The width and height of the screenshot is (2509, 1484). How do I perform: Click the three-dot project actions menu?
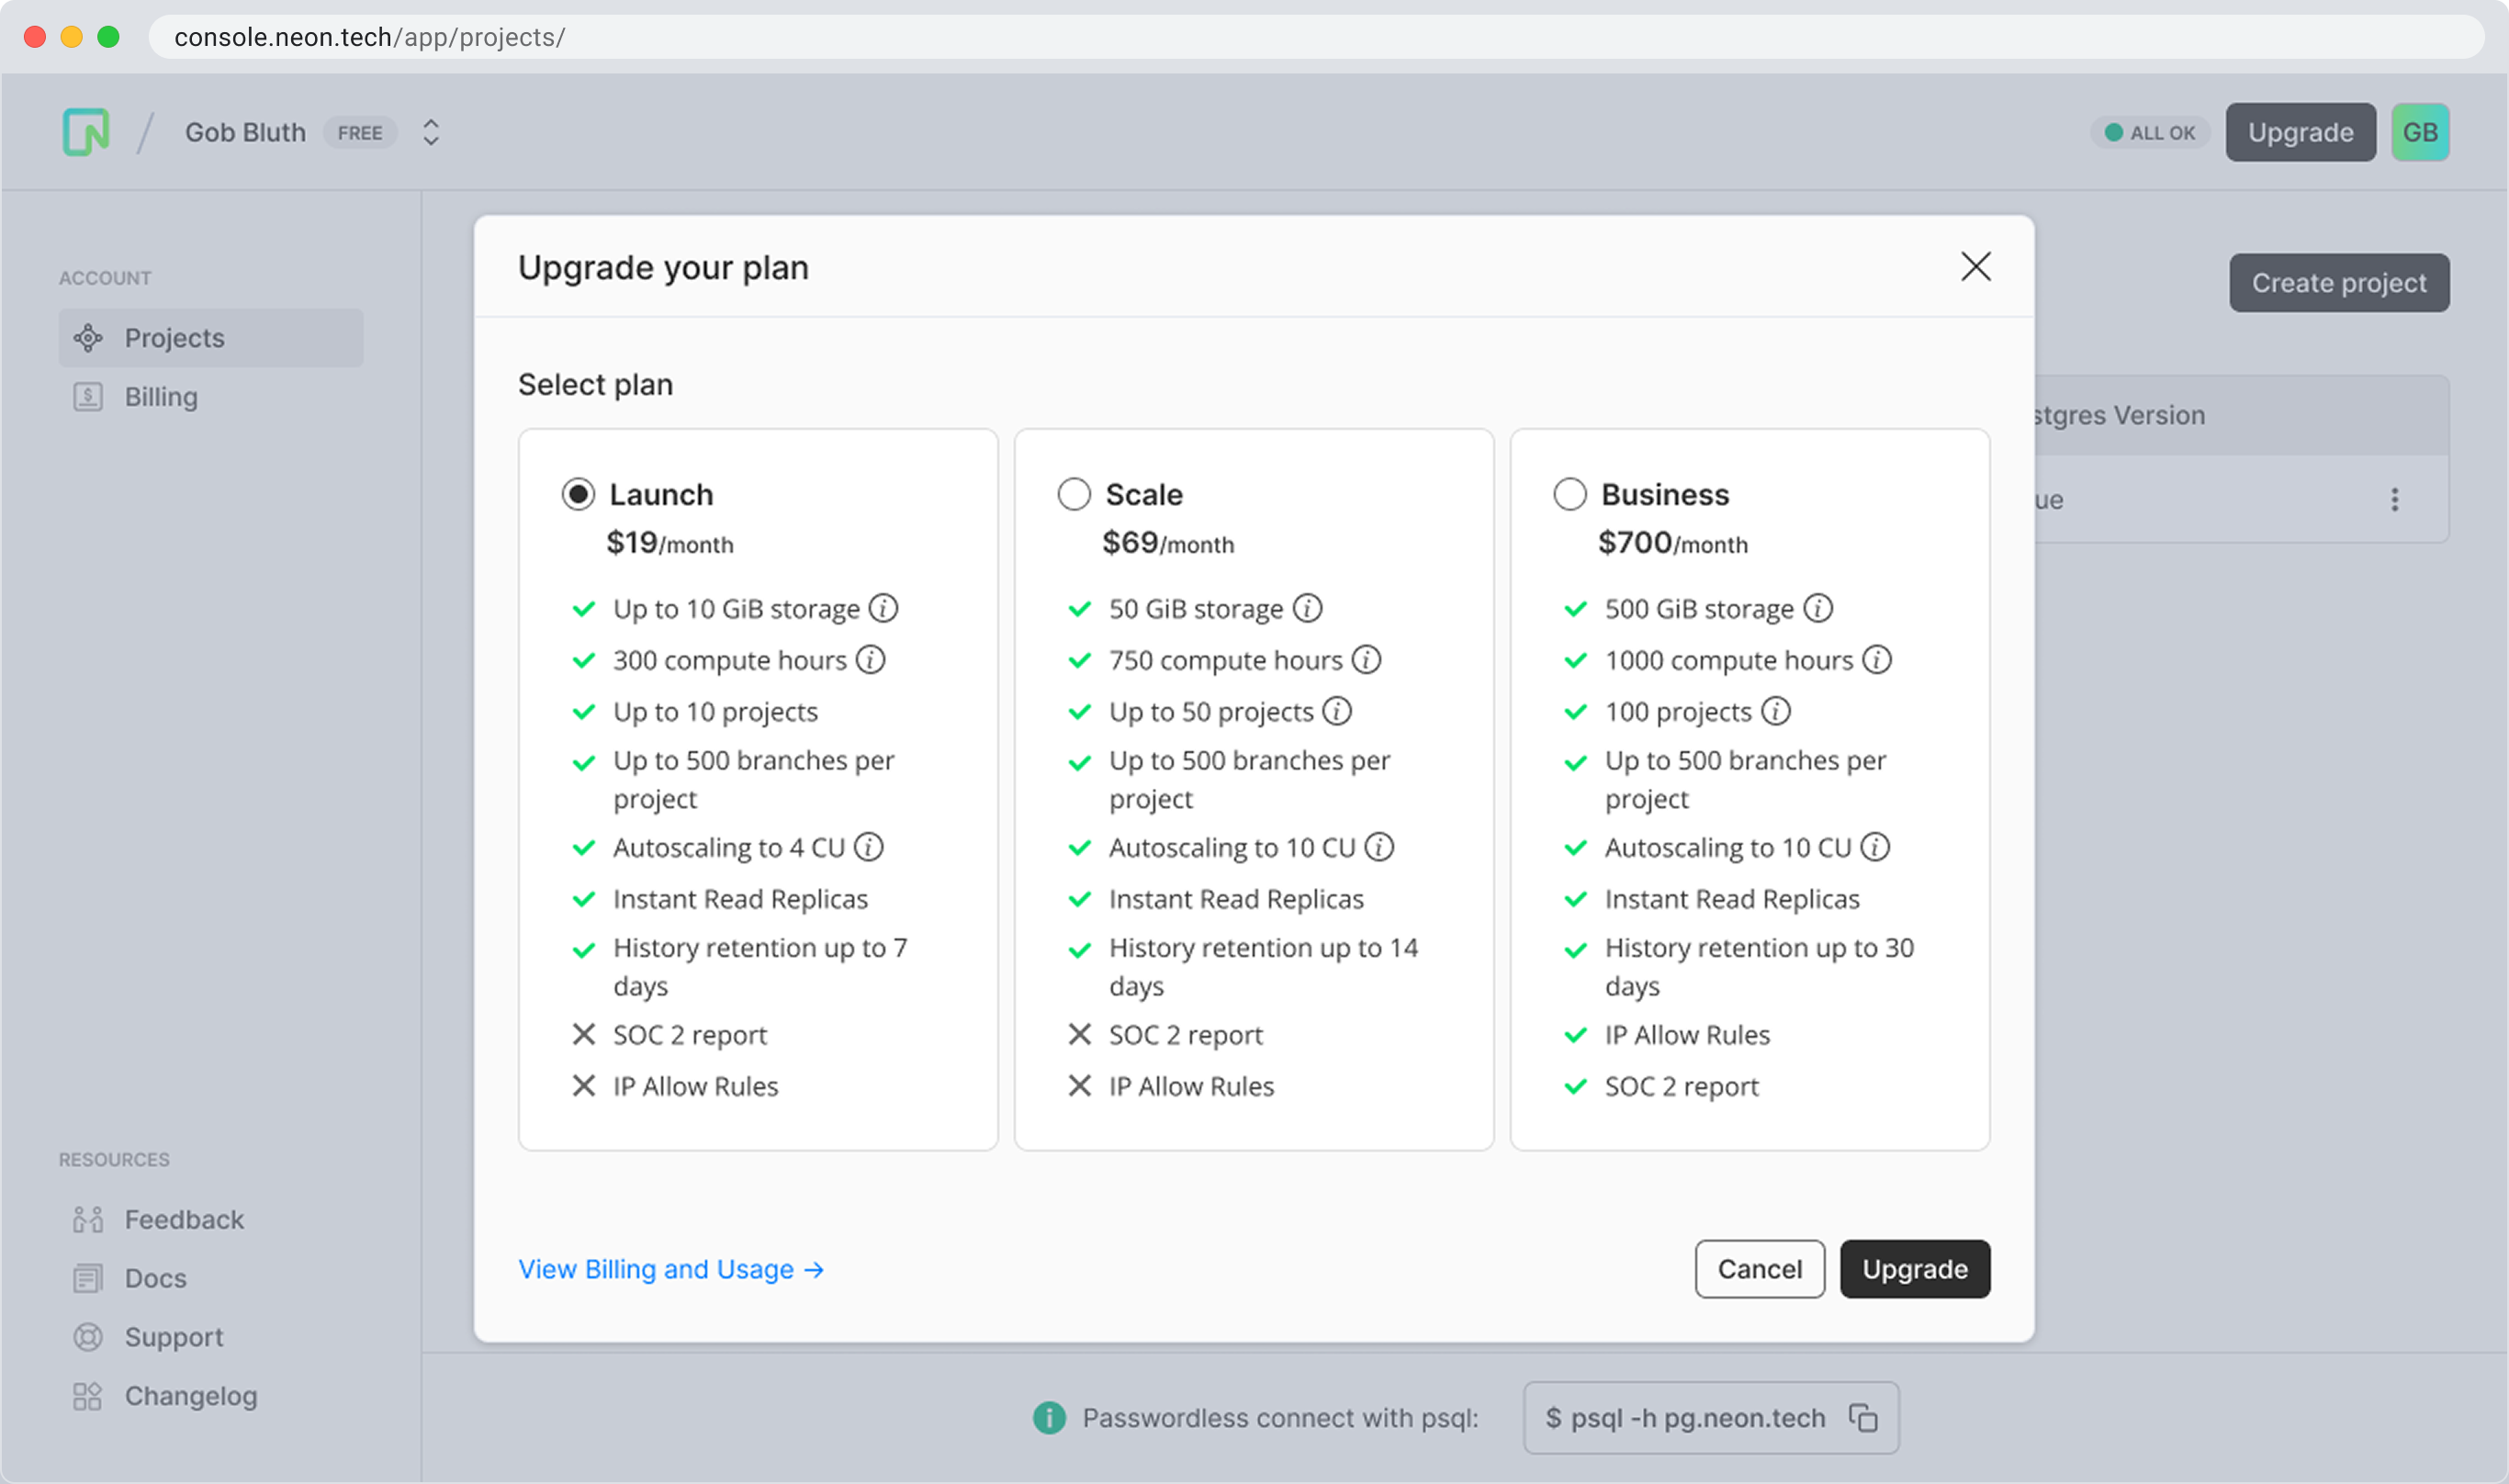[x=2394, y=499]
